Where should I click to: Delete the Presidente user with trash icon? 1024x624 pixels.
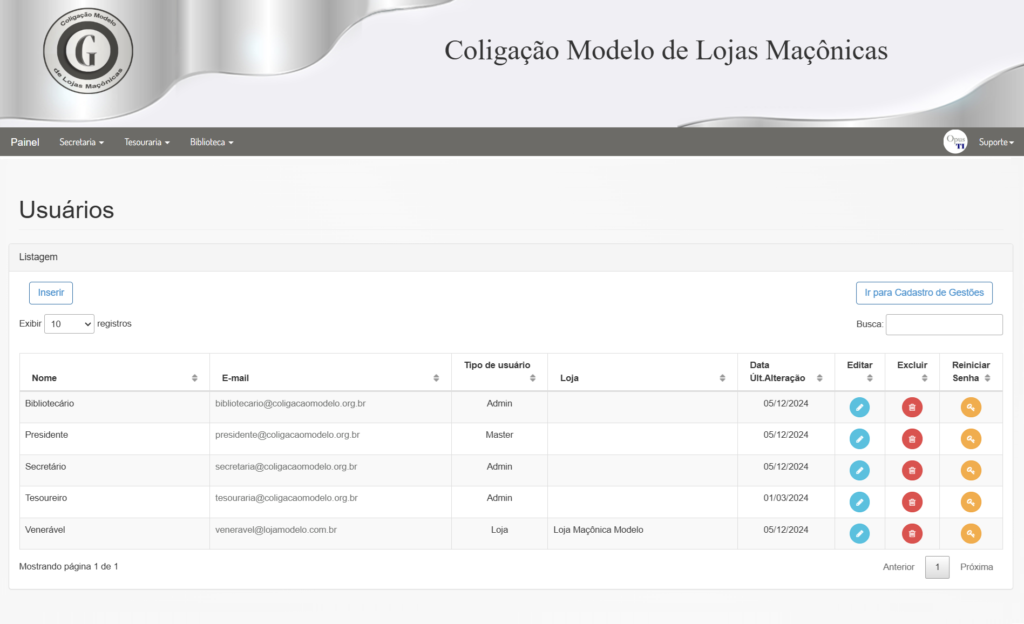[912, 439]
